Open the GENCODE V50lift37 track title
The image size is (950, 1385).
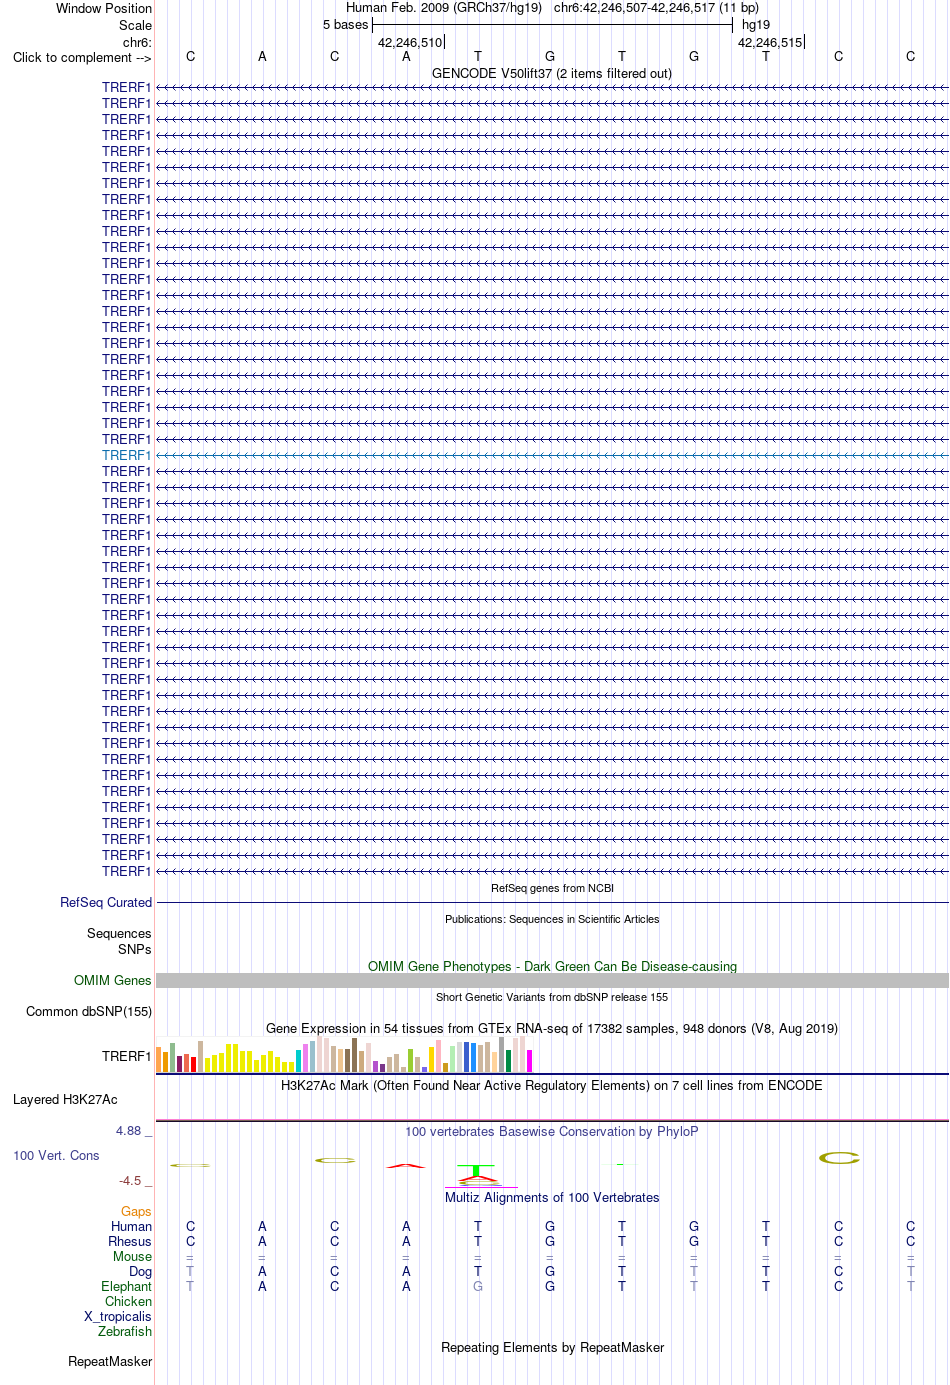point(552,73)
